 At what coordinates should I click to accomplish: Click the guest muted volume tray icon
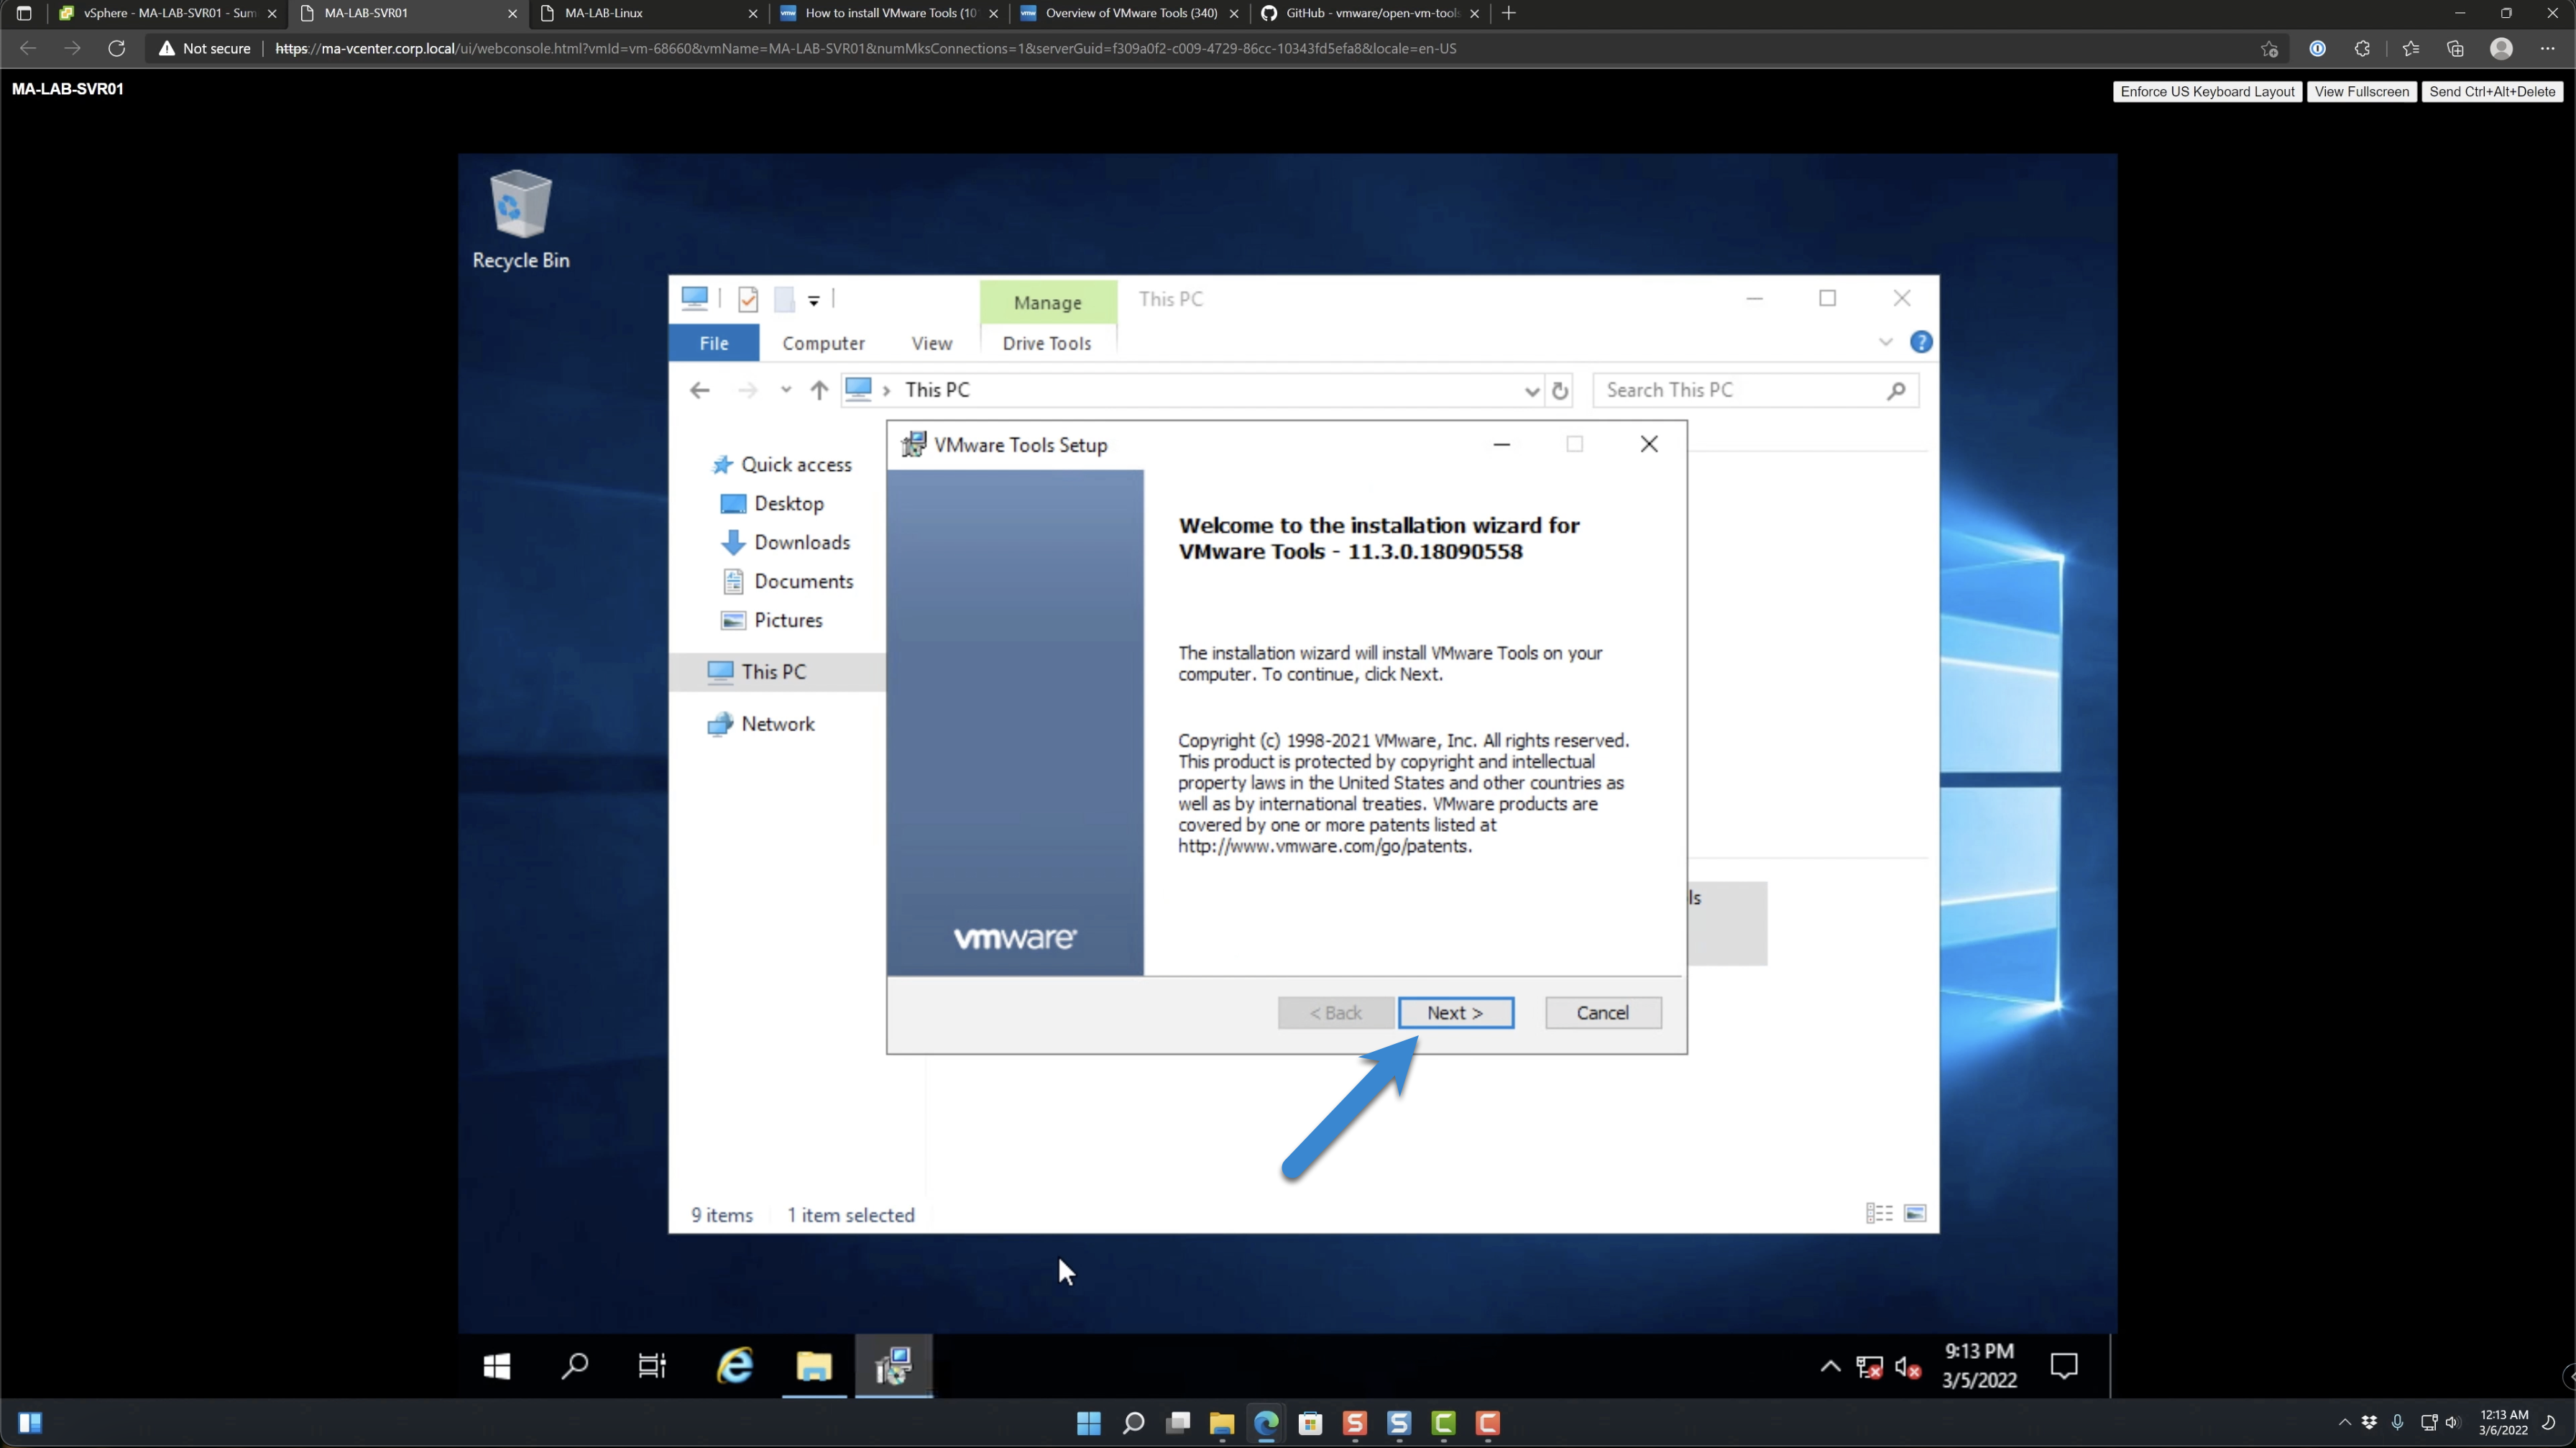click(x=1908, y=1367)
